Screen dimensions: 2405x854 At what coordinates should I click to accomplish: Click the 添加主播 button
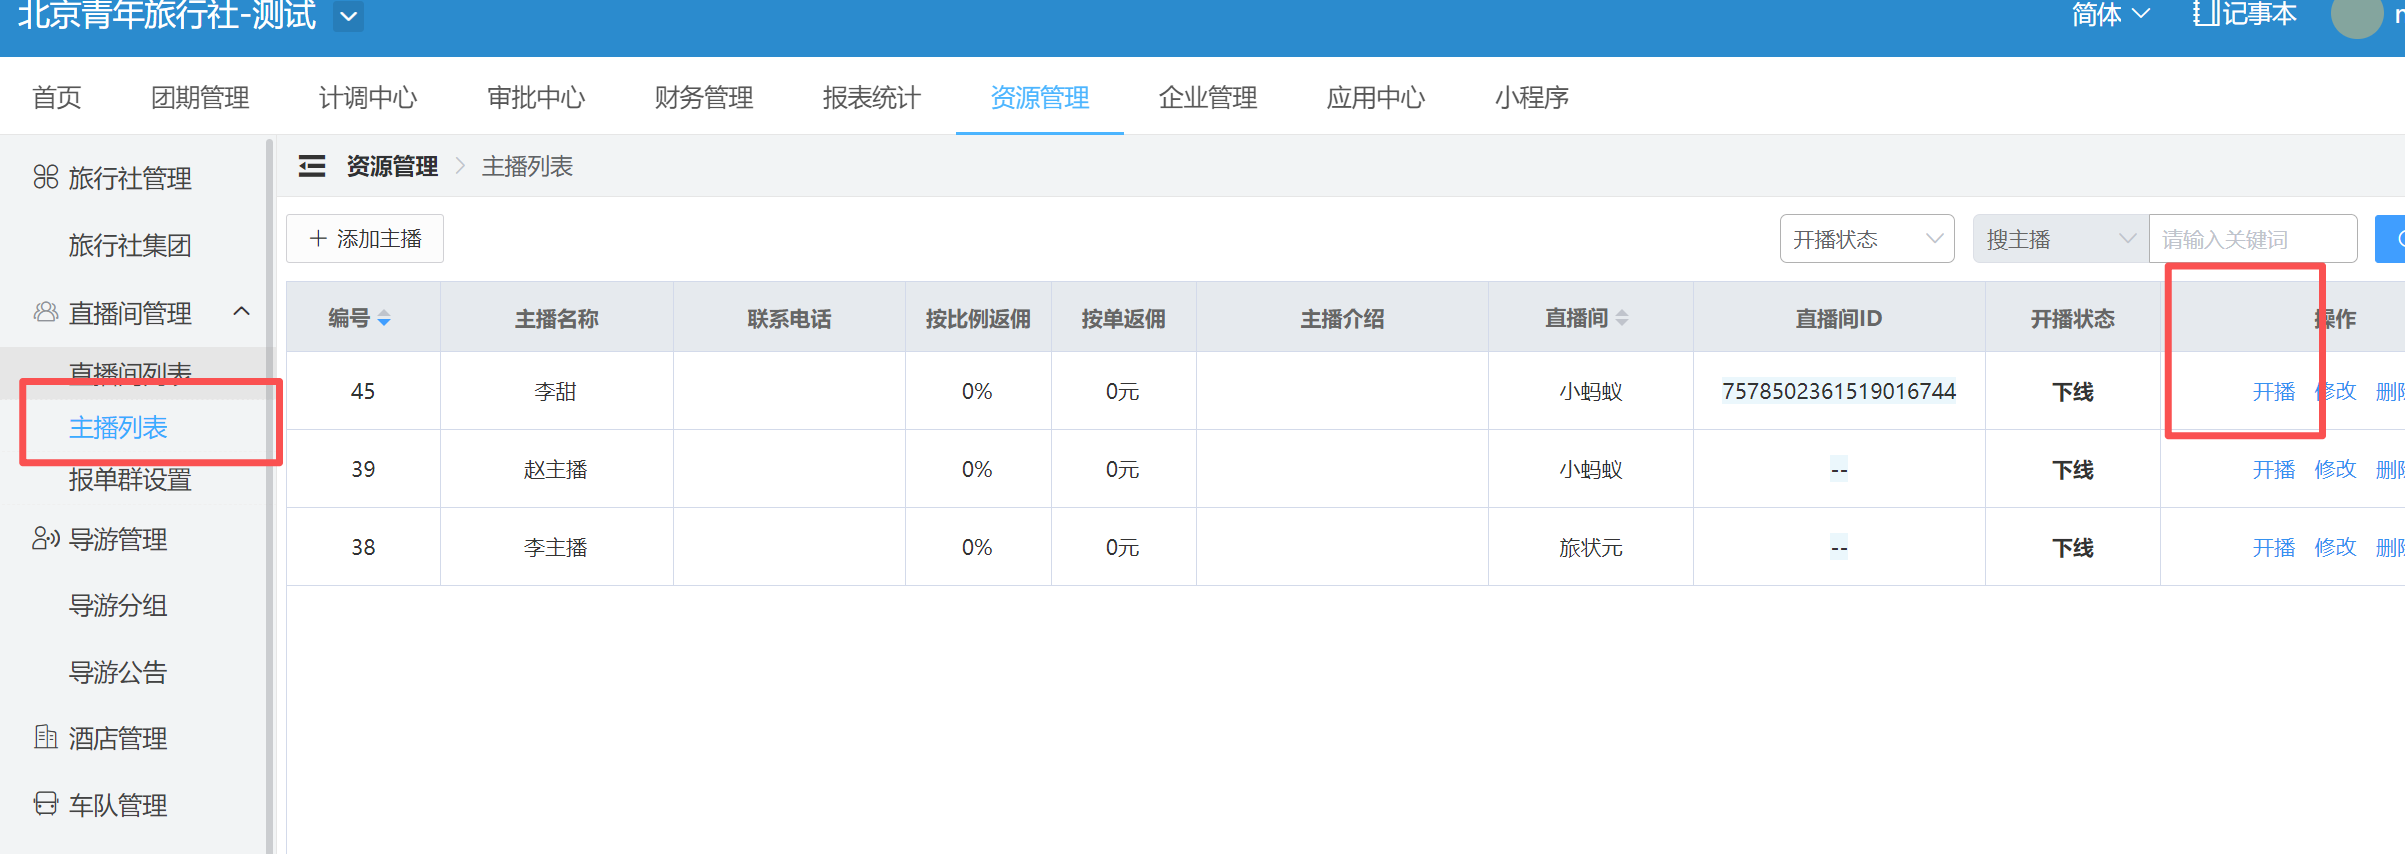(x=365, y=239)
